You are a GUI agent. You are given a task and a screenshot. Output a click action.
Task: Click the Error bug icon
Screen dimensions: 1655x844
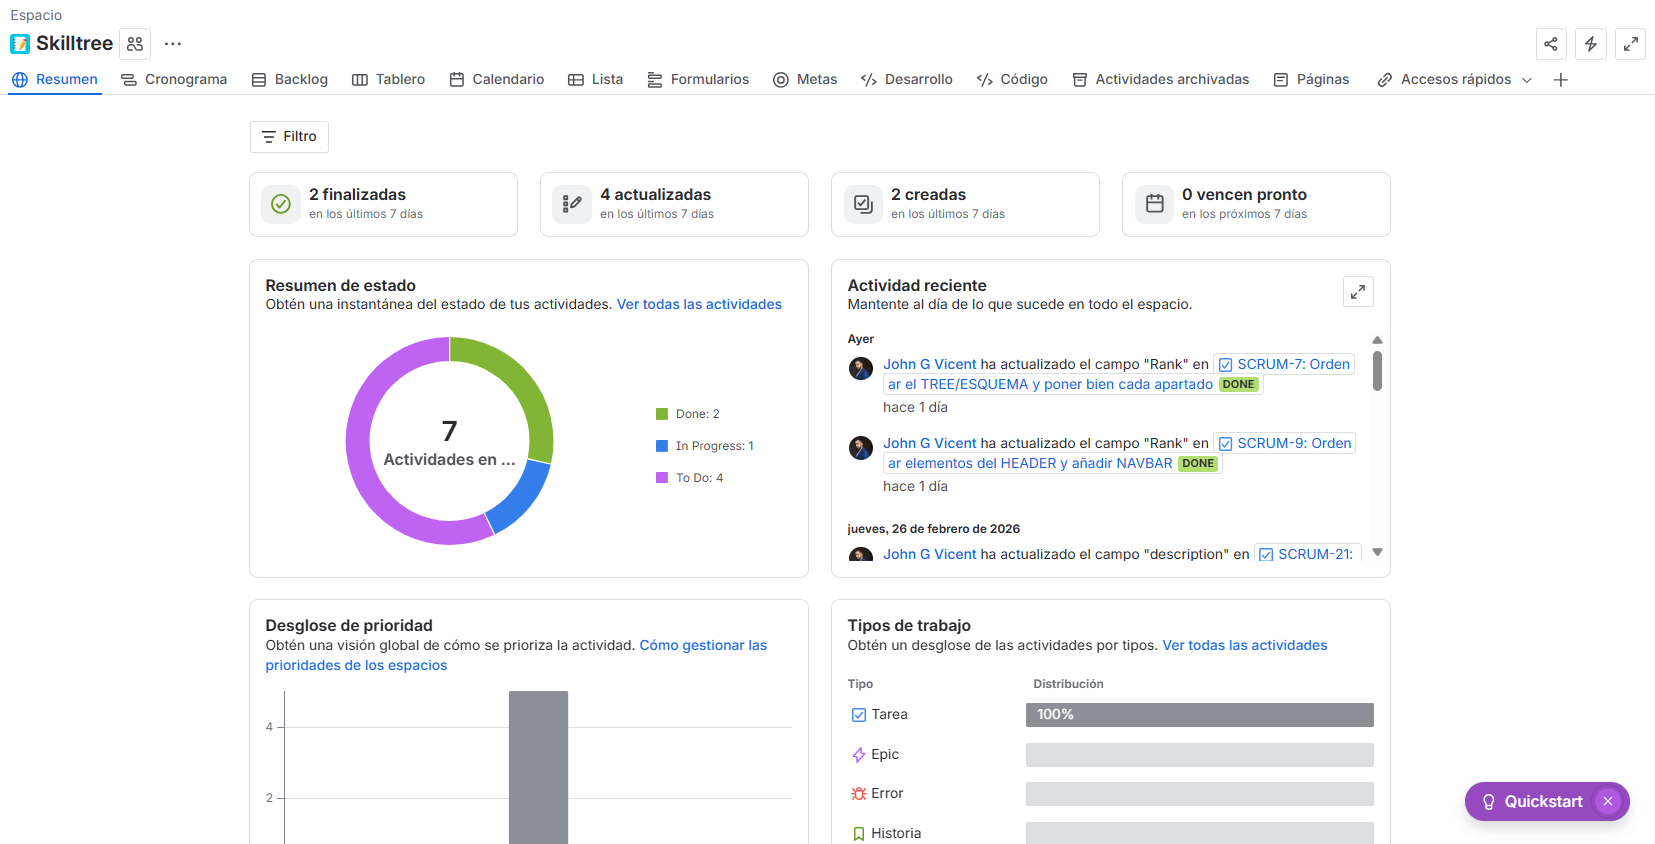pyautogui.click(x=858, y=794)
